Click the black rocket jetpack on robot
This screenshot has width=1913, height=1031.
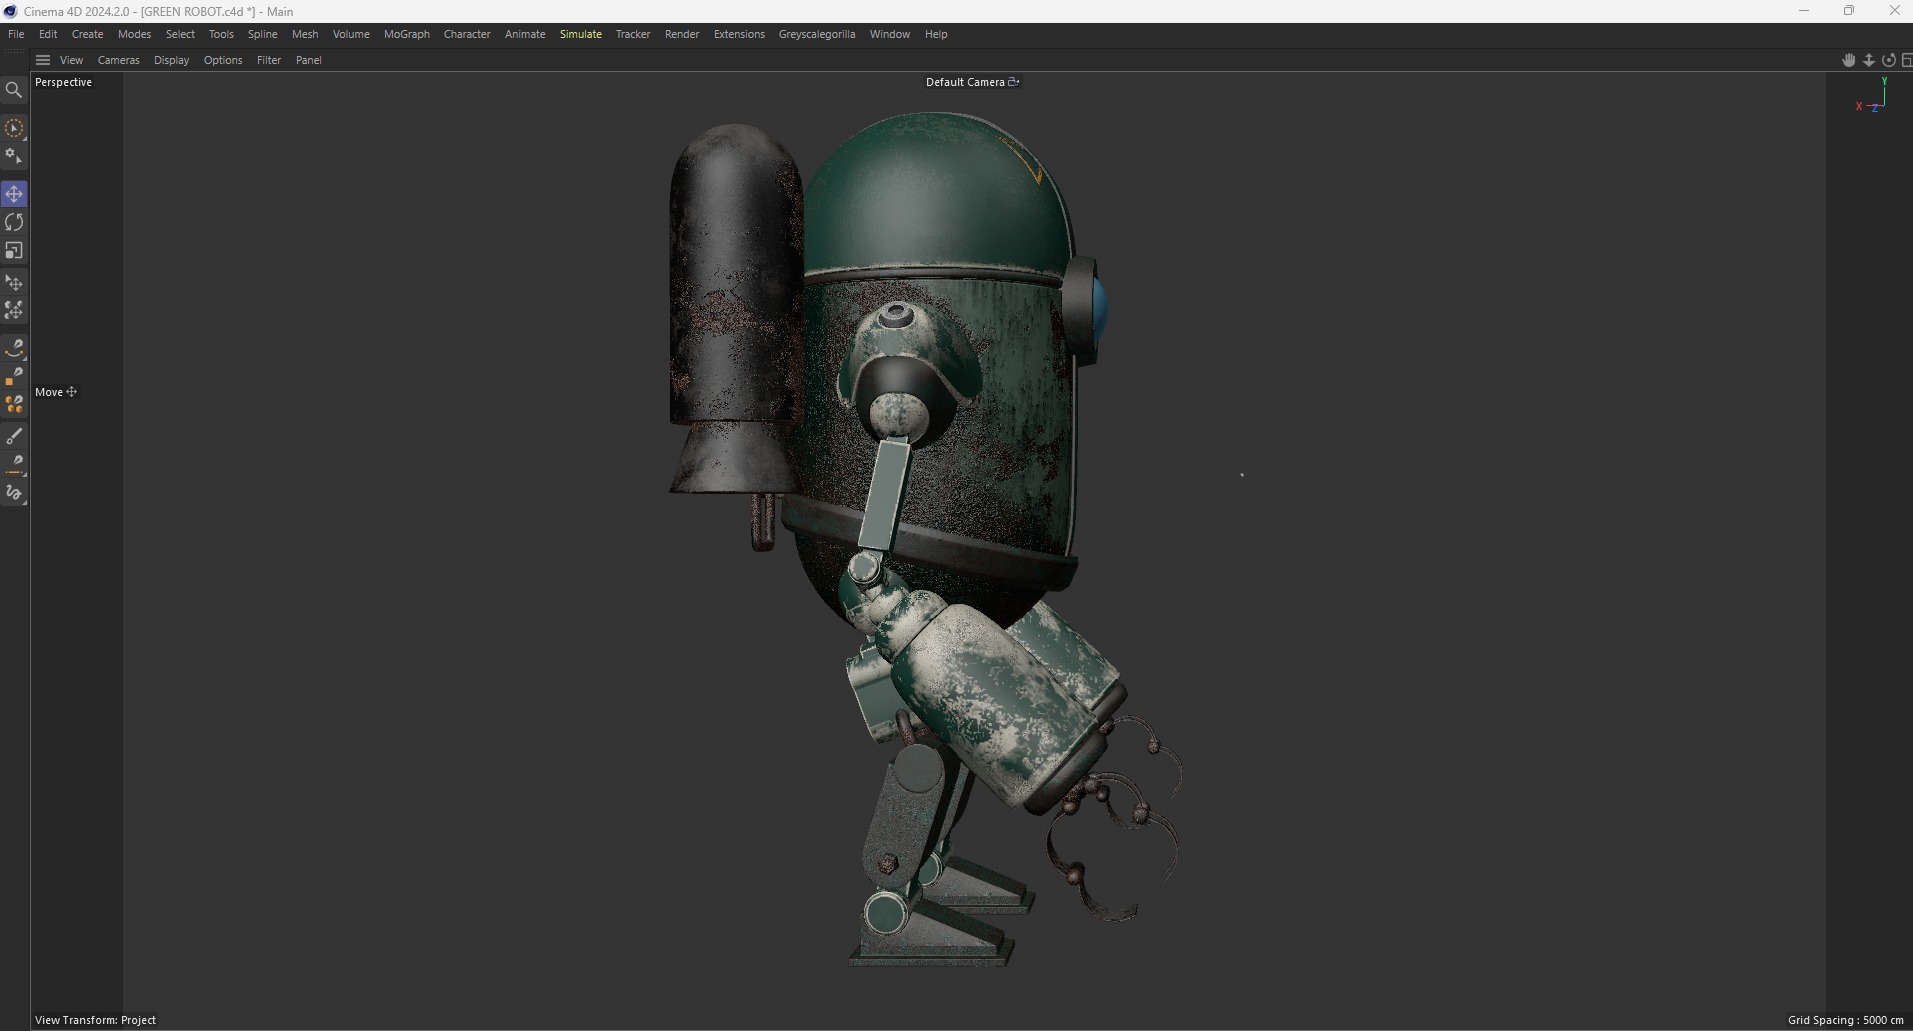tap(735, 310)
